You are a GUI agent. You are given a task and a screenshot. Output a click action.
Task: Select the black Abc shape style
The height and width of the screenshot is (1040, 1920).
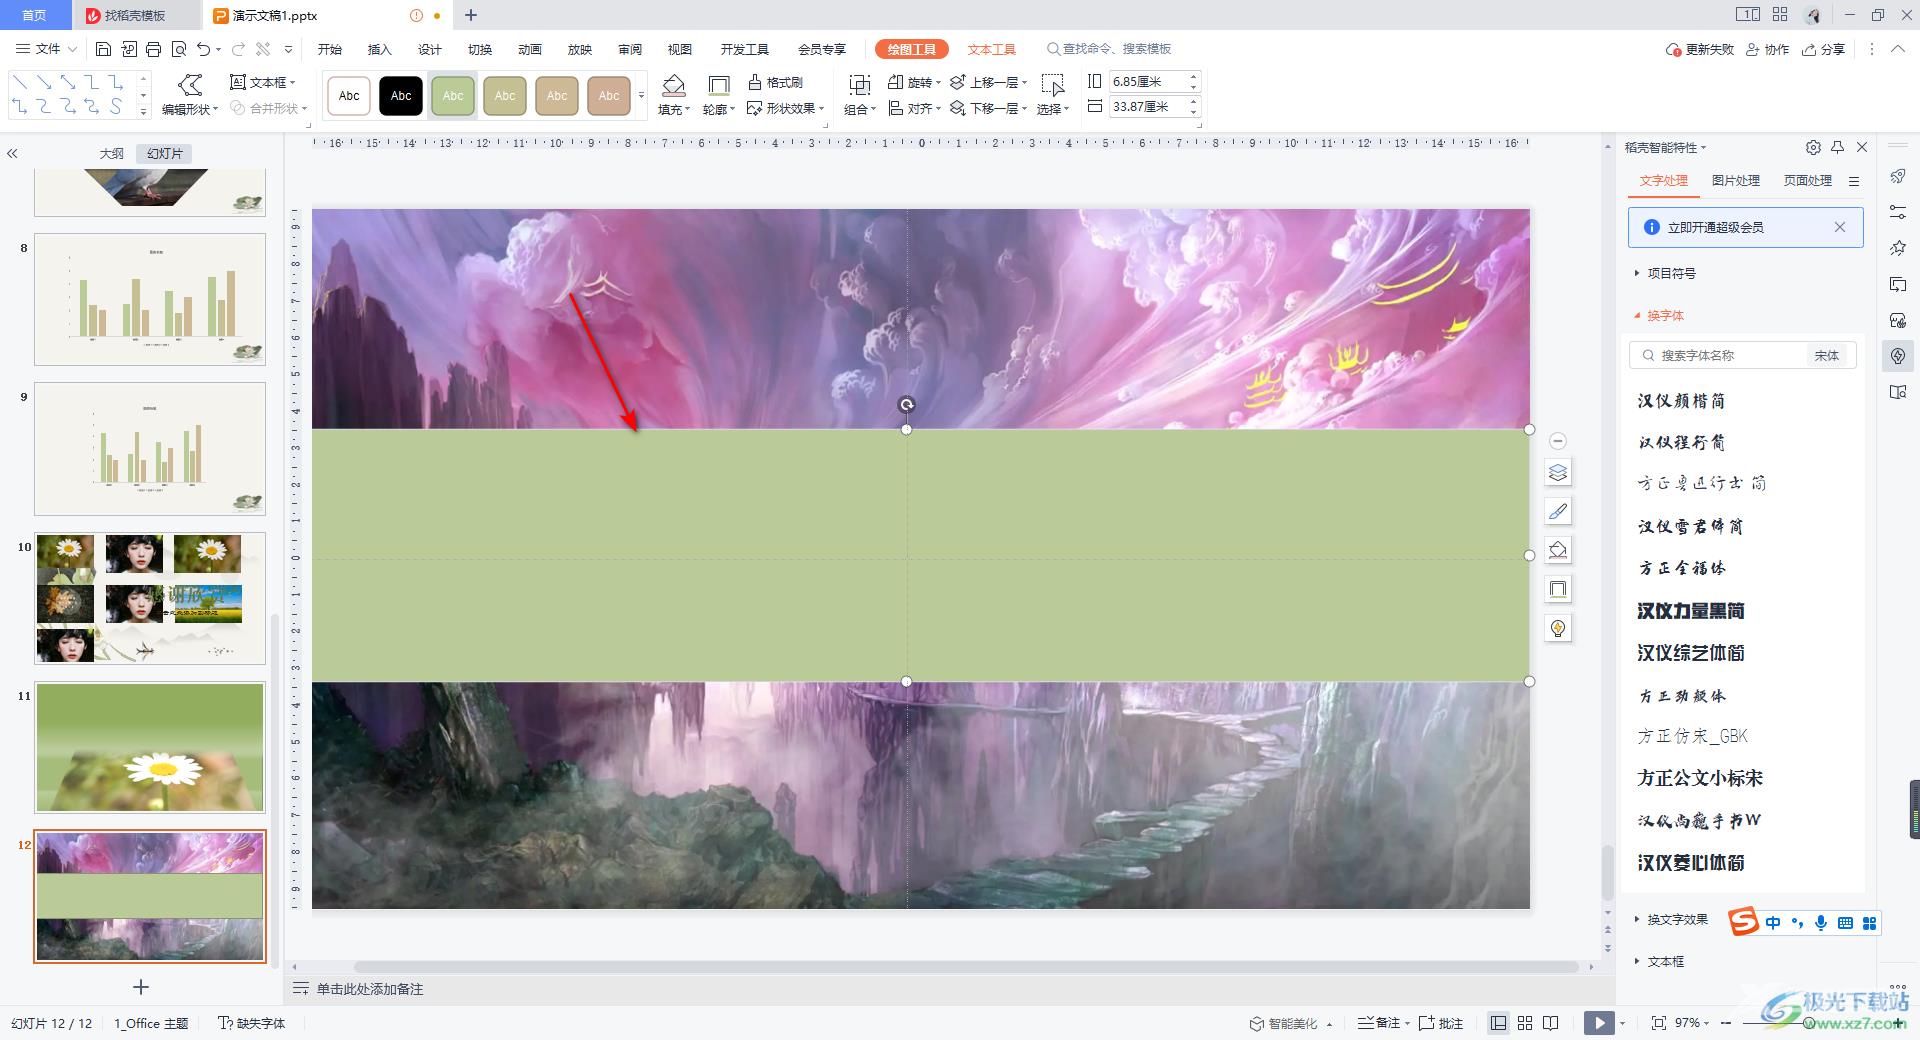coord(401,96)
